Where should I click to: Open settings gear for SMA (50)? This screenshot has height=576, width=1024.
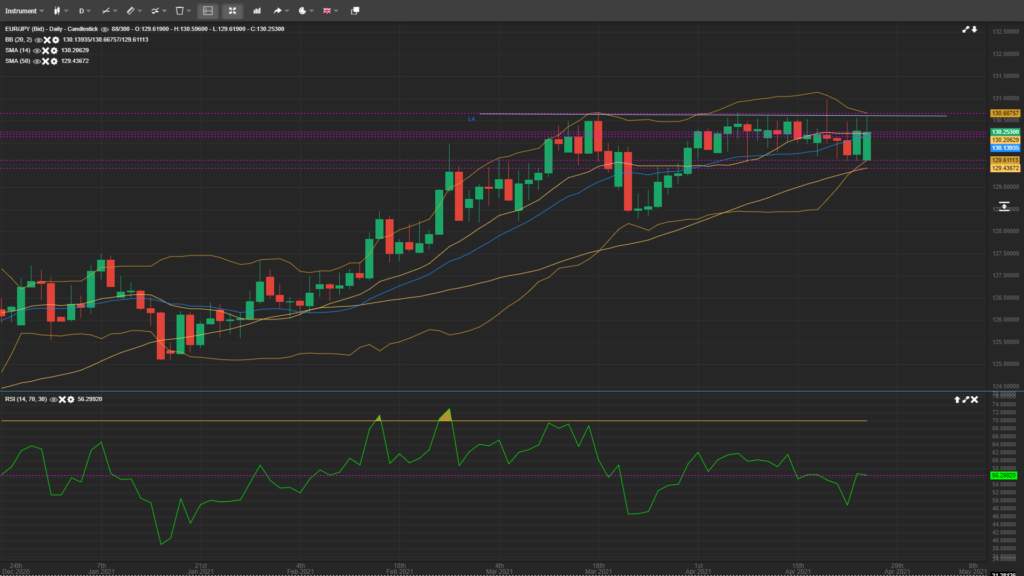(x=54, y=61)
